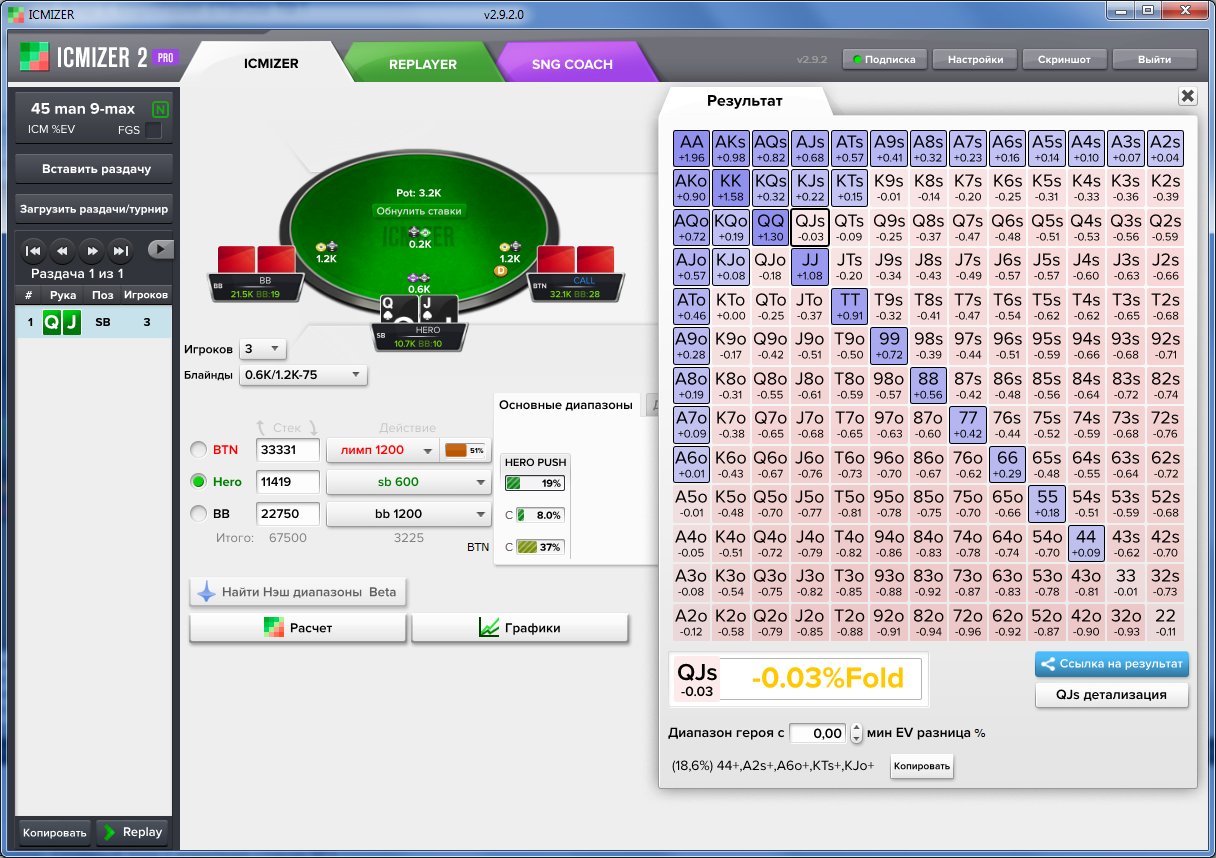Select the AA cell in range grid
This screenshot has height=858, width=1216.
coord(692,148)
